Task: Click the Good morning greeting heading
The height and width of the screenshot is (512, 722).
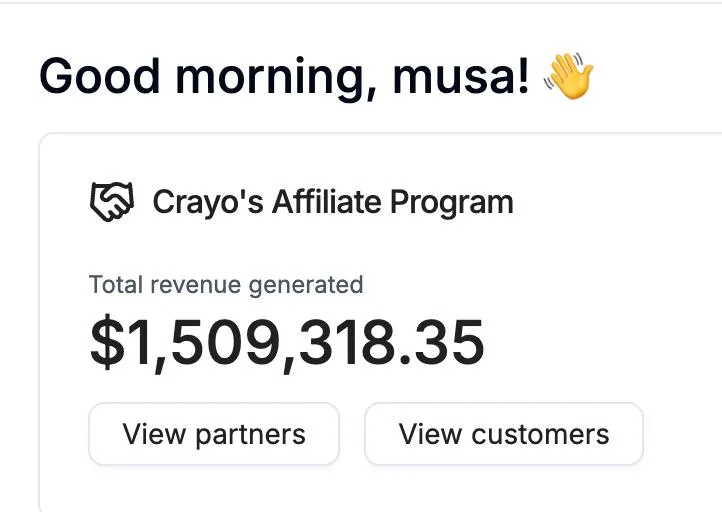Action: 284,77
